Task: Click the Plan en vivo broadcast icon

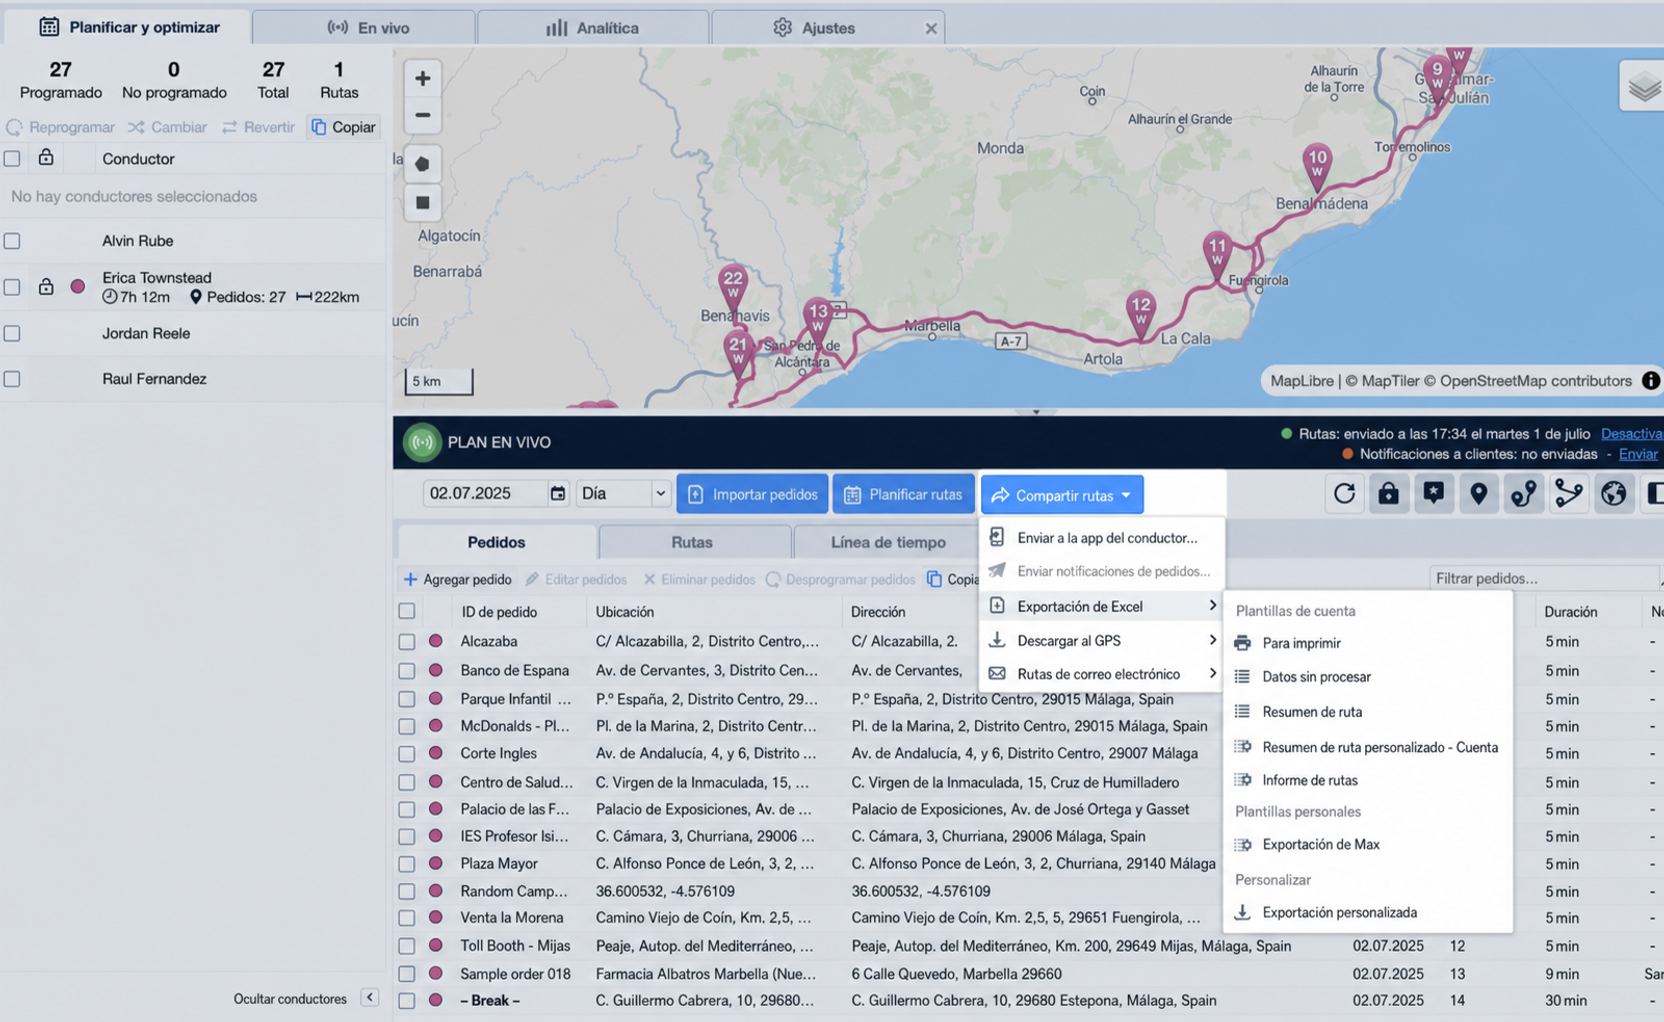Action: pyautogui.click(x=422, y=442)
